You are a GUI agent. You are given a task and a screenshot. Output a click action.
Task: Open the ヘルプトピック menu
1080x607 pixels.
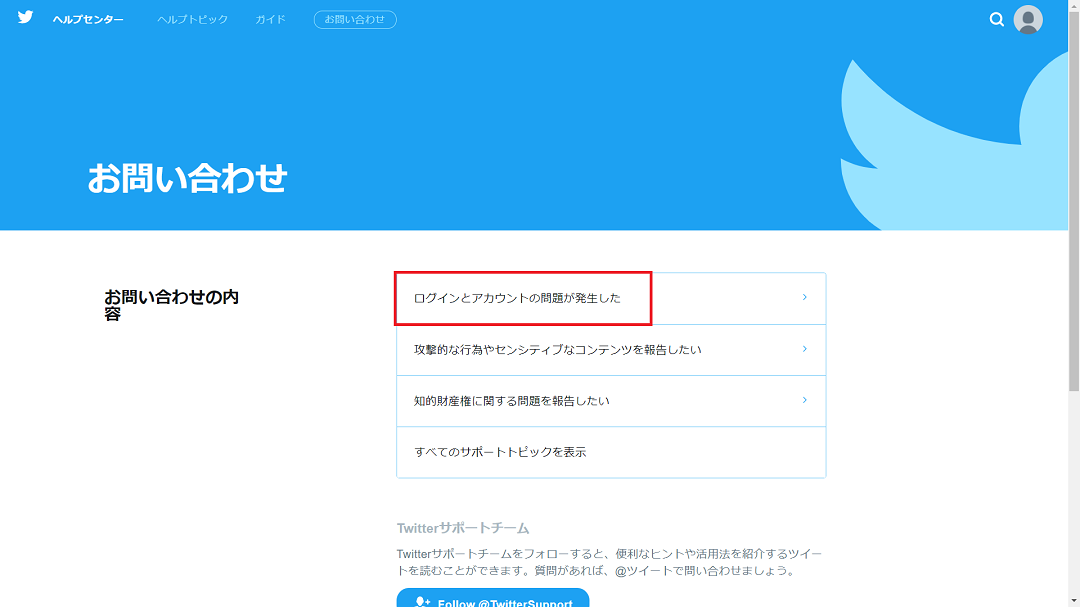192,20
